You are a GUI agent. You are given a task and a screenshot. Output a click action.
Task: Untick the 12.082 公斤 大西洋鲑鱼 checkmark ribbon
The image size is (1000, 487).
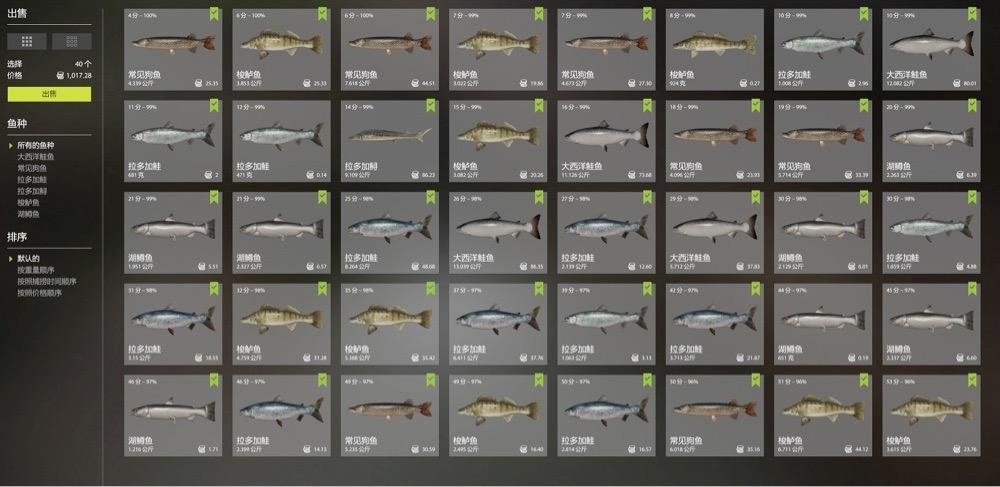click(972, 13)
